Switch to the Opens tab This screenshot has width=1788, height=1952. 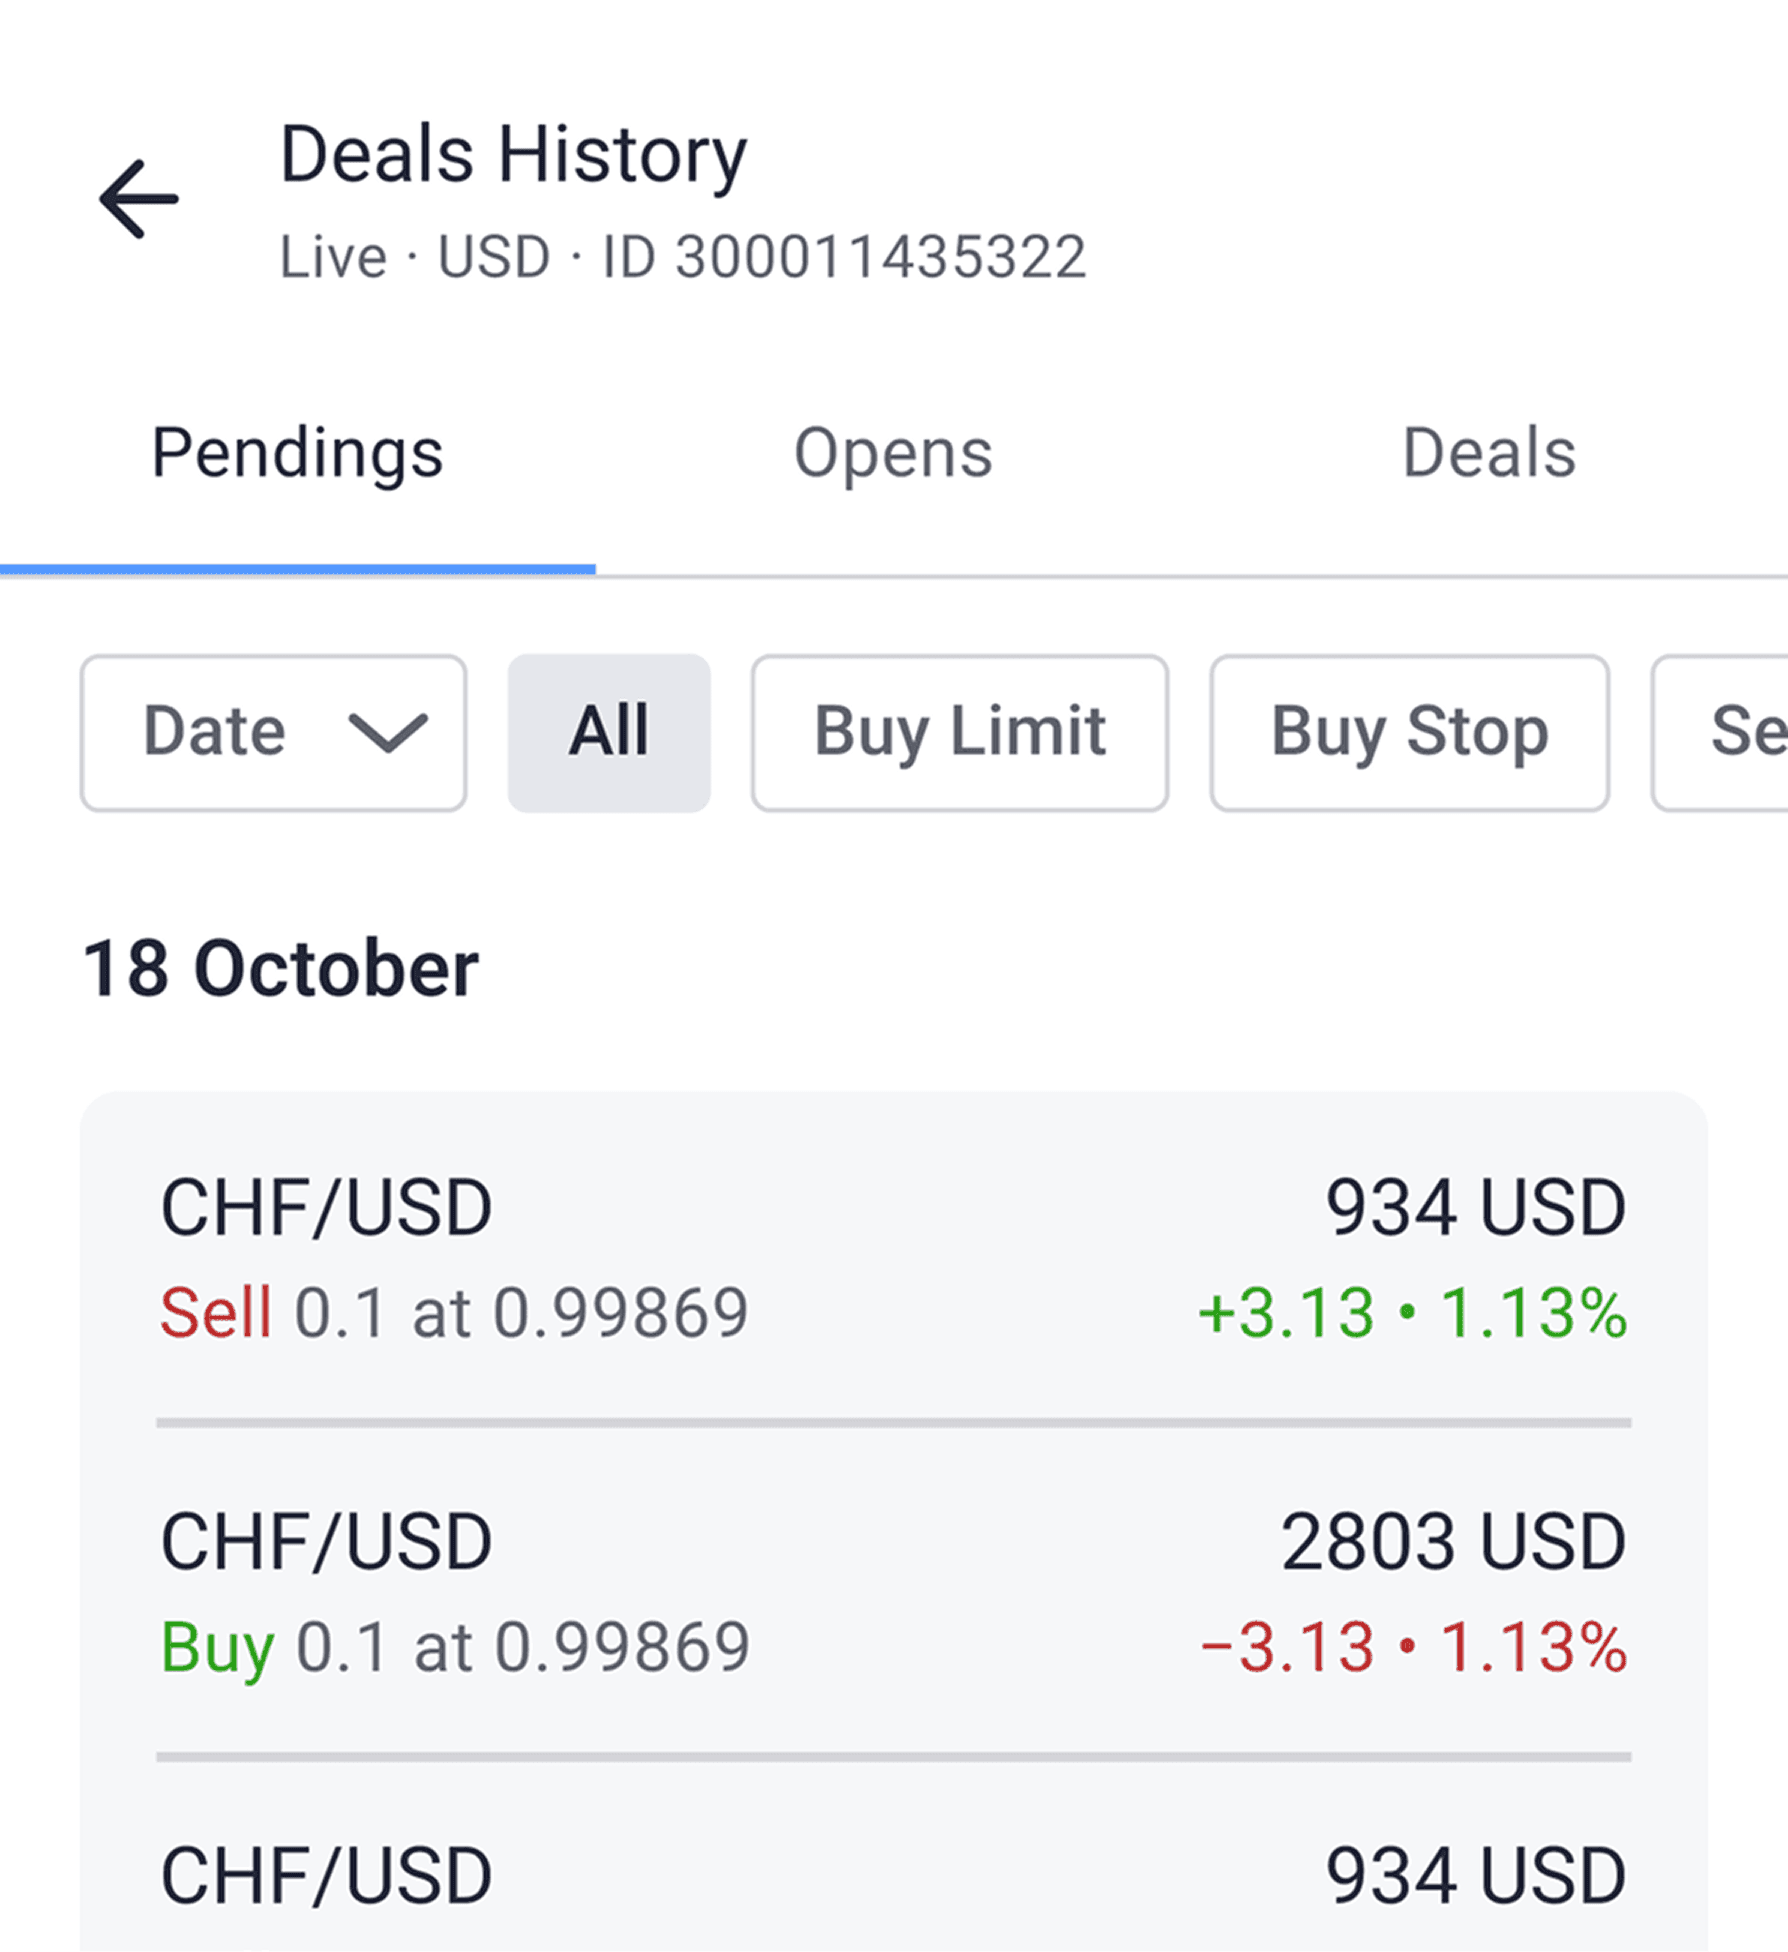[893, 454]
